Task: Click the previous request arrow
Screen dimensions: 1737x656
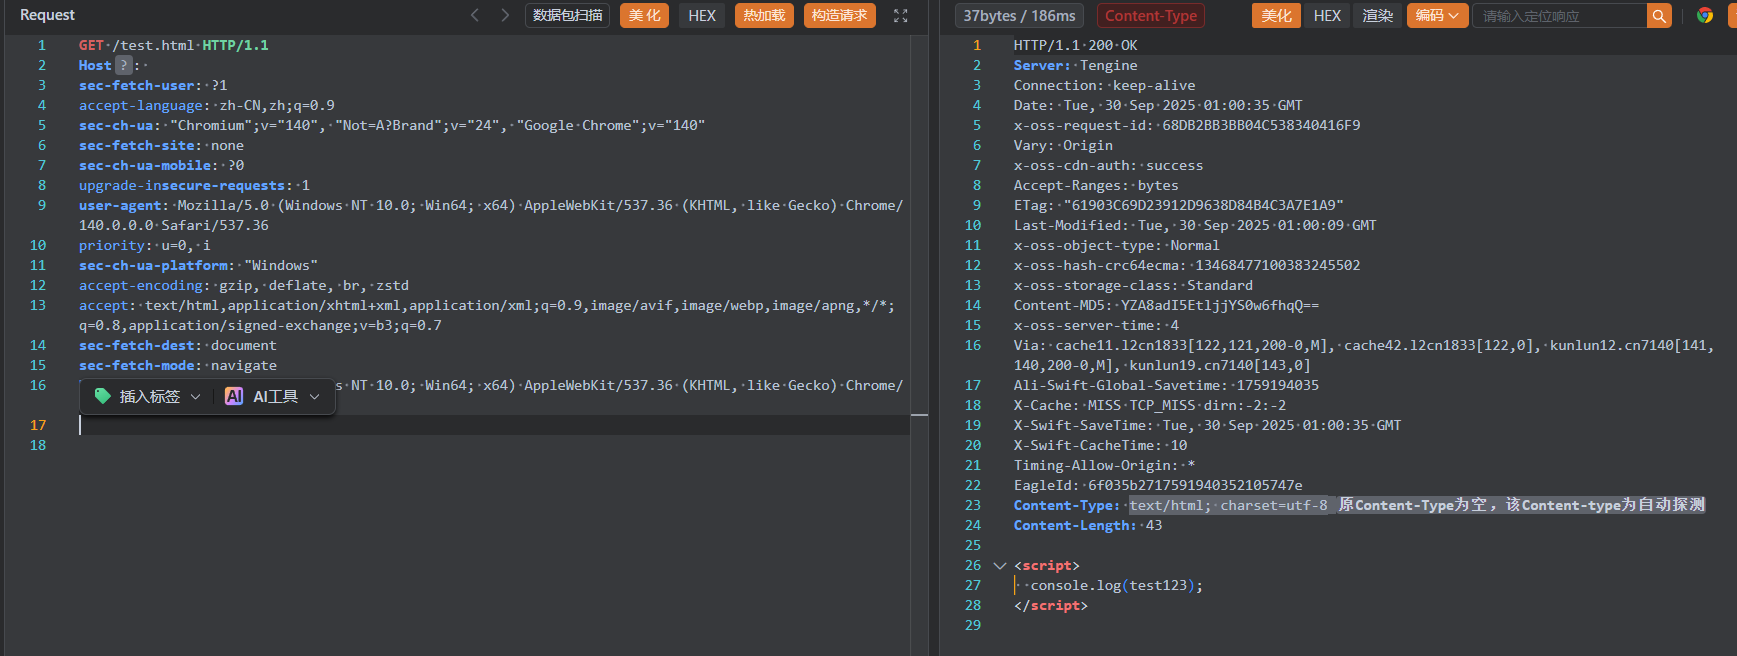Action: click(475, 15)
